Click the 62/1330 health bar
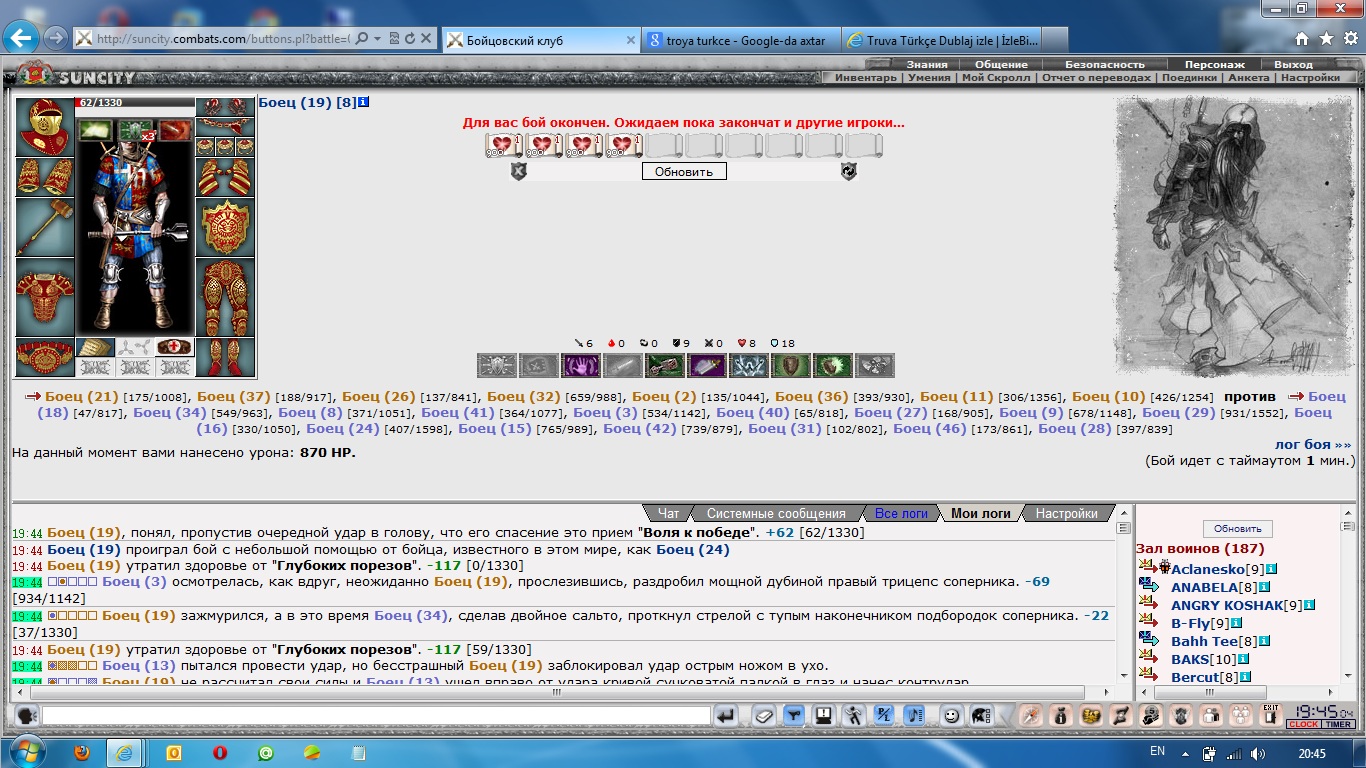This screenshot has width=1366, height=768. [x=135, y=102]
